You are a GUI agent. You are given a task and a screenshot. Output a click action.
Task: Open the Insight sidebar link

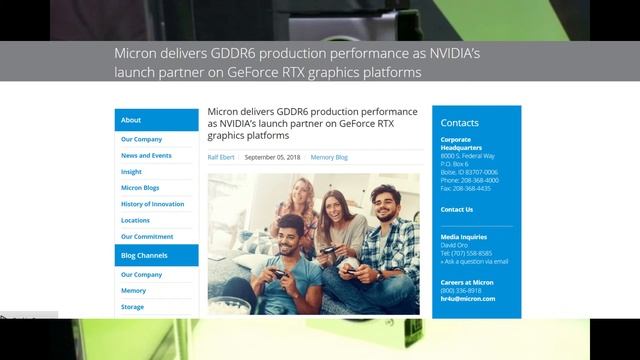pos(131,172)
